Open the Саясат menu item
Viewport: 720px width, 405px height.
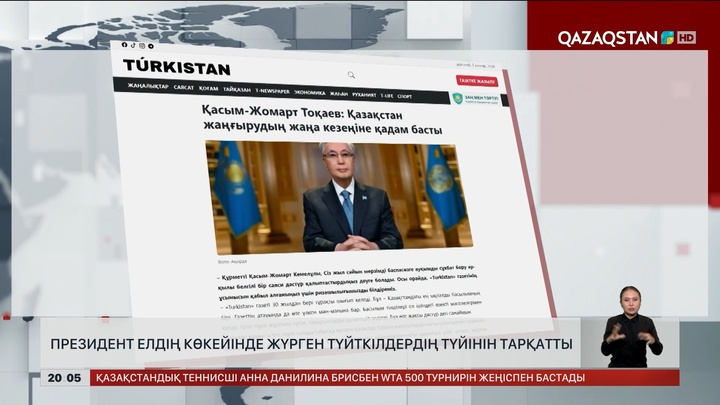point(184,87)
